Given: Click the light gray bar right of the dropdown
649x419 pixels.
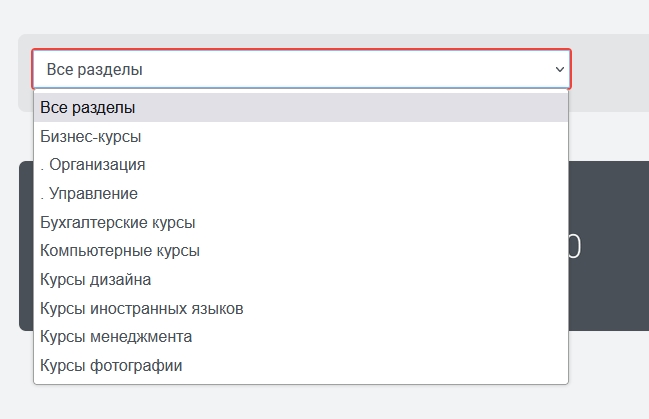Looking at the screenshot, I should point(609,72).
